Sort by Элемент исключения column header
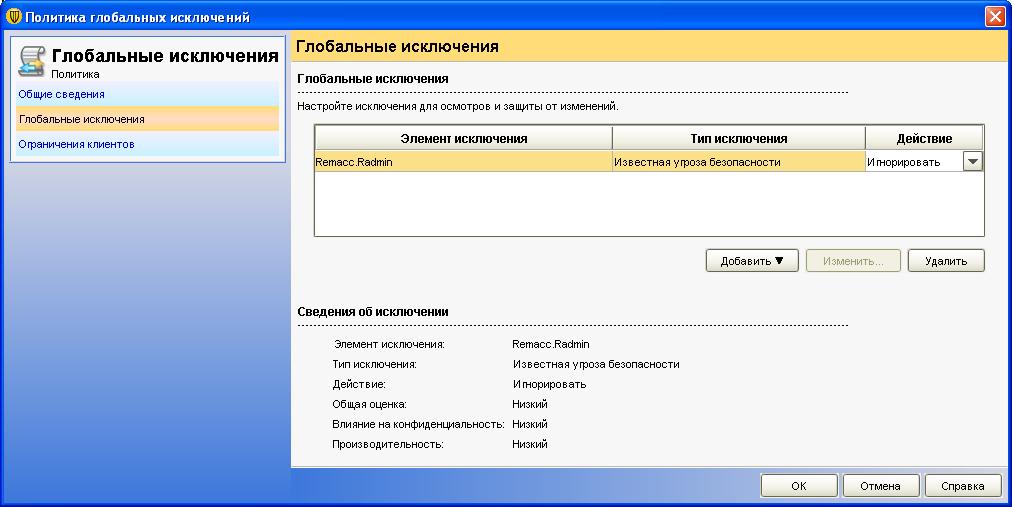The height and width of the screenshot is (507, 1012). pyautogui.click(x=463, y=138)
